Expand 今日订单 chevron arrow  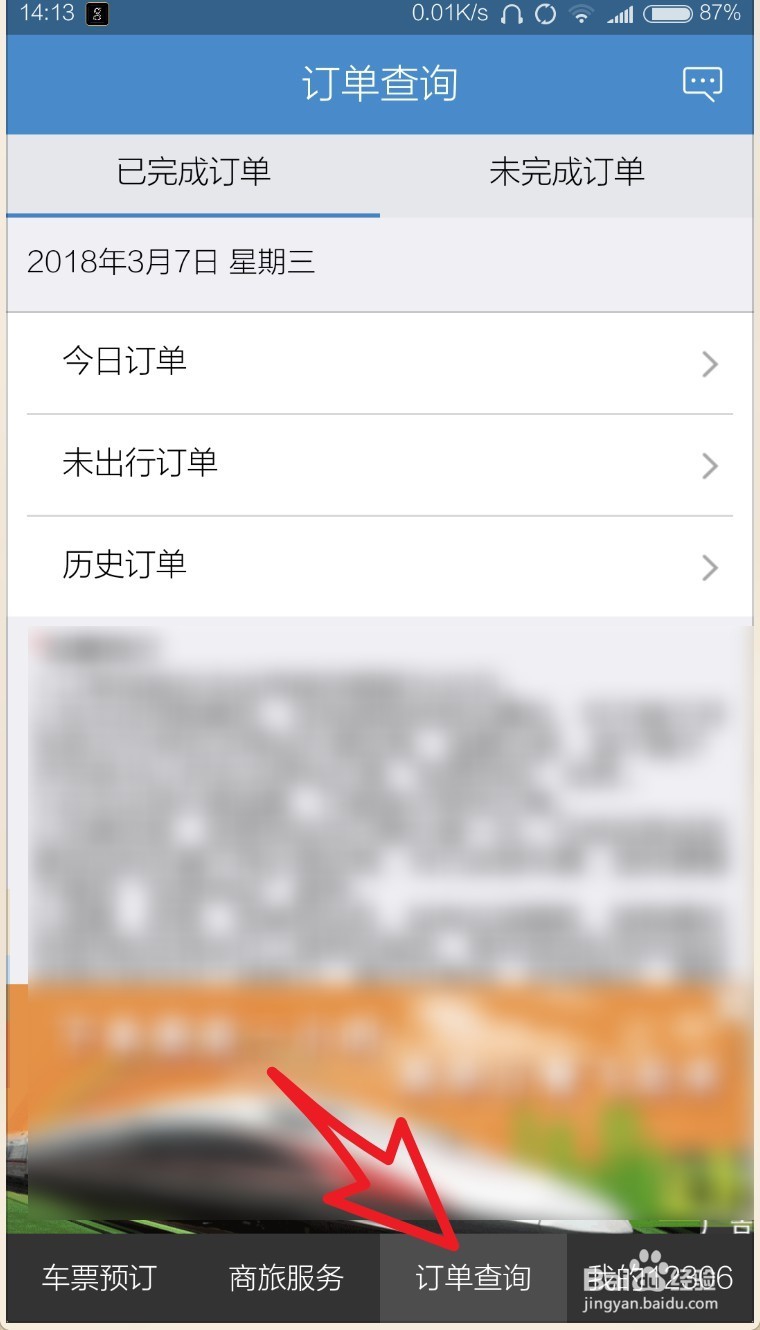(710, 364)
